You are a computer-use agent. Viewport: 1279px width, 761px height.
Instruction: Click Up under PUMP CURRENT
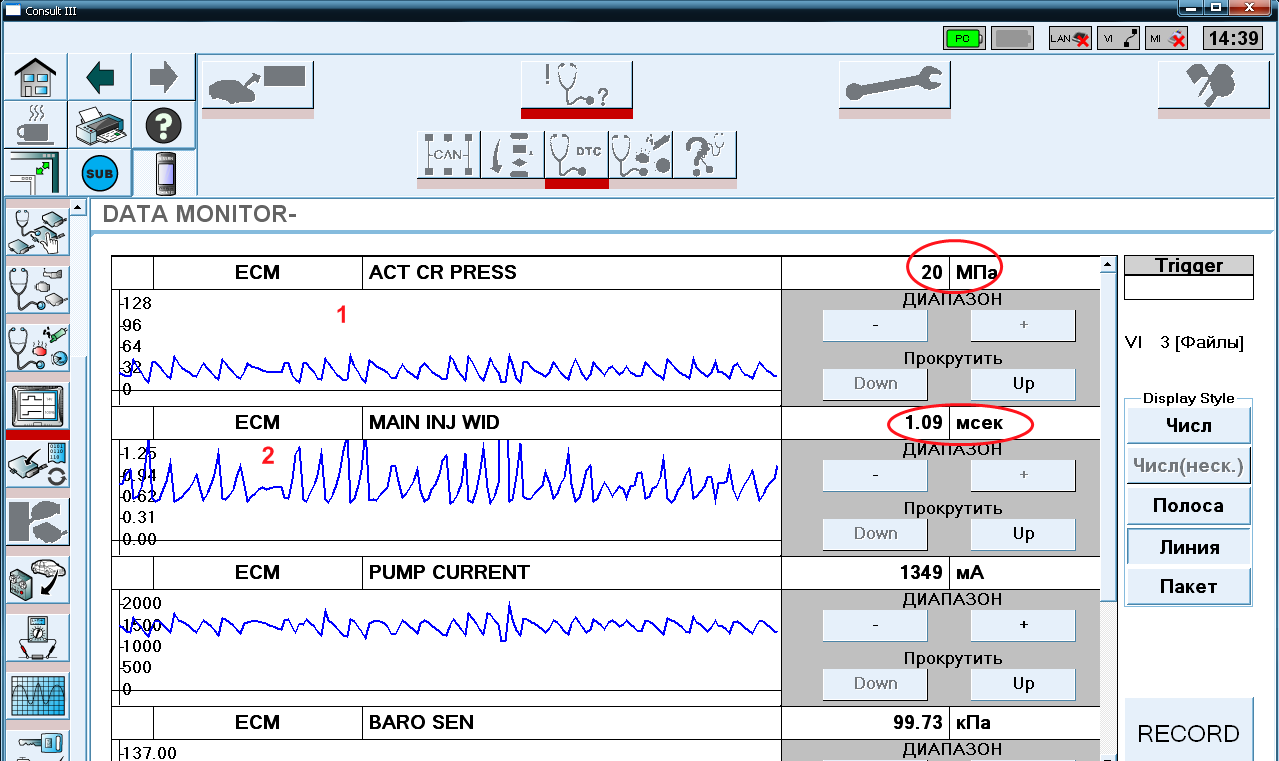[1023, 684]
